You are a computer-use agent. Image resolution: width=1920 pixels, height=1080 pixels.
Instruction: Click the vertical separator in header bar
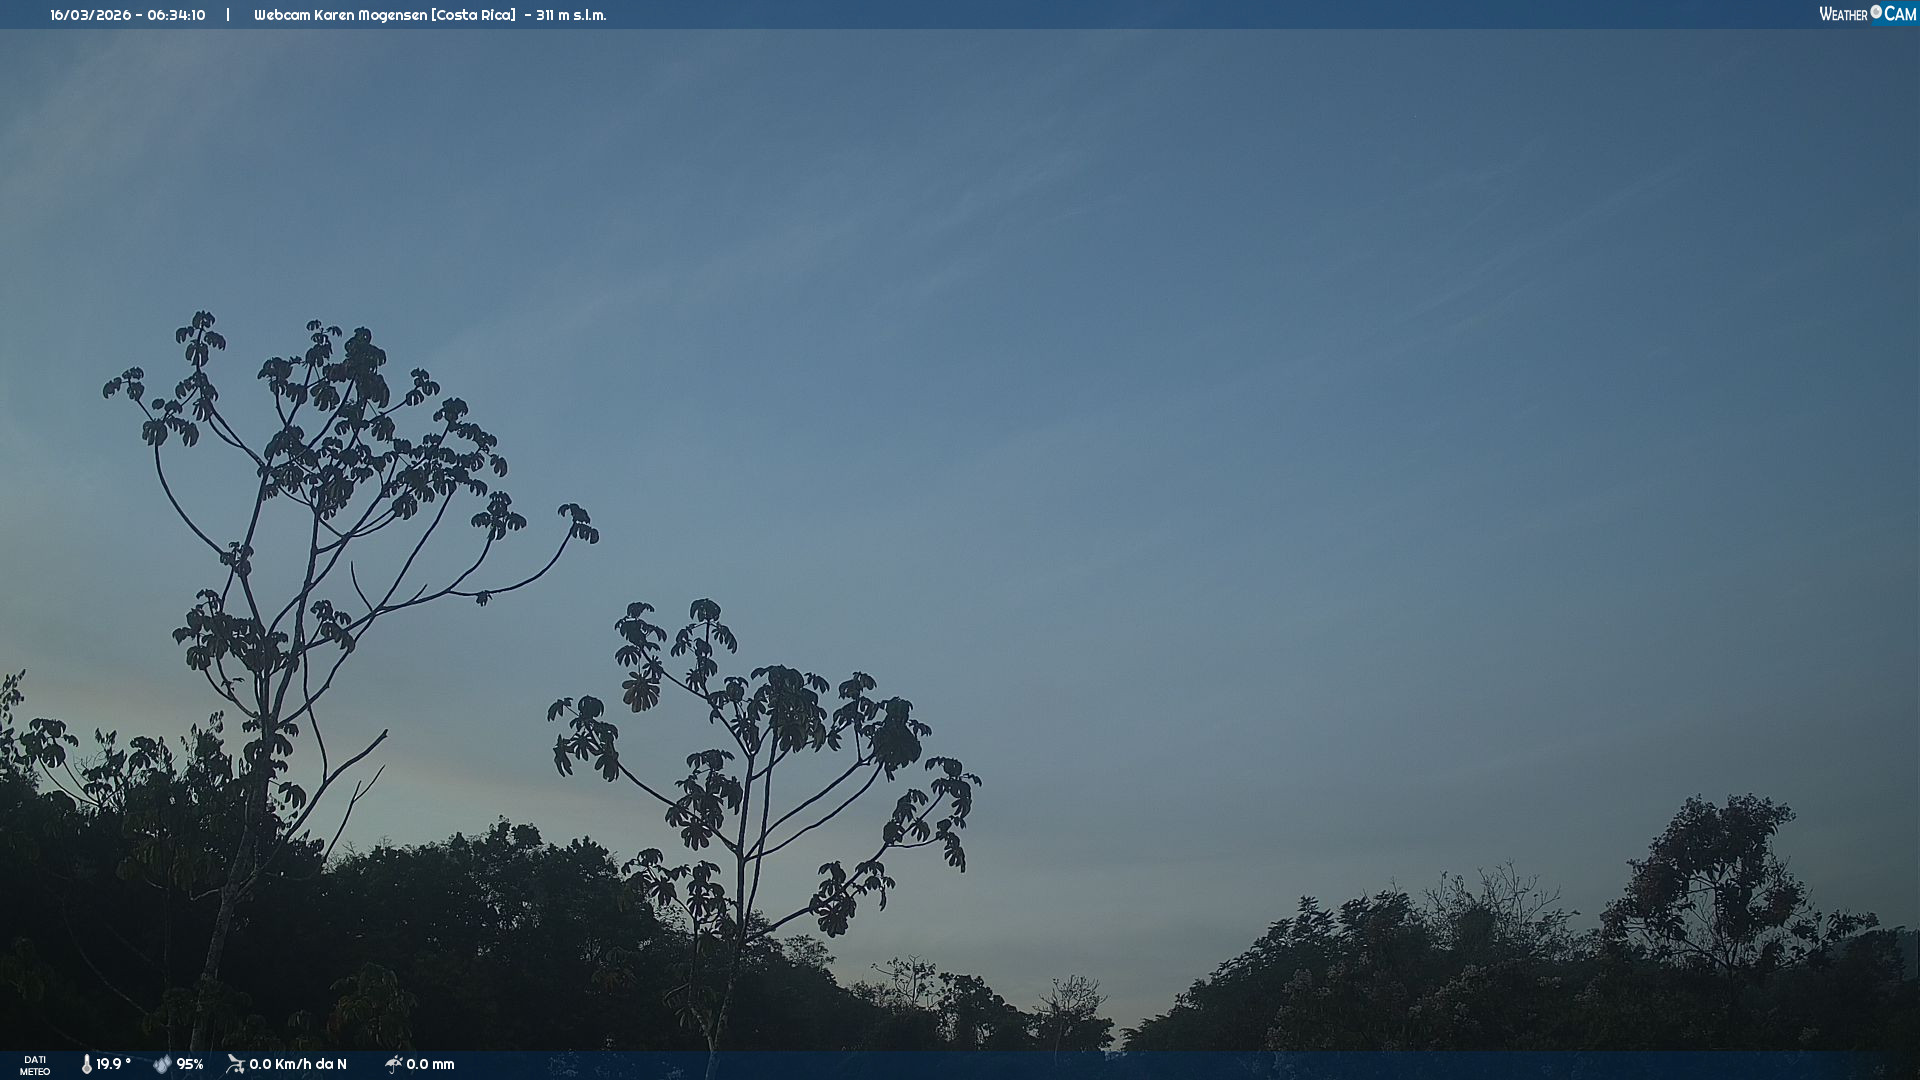click(228, 15)
